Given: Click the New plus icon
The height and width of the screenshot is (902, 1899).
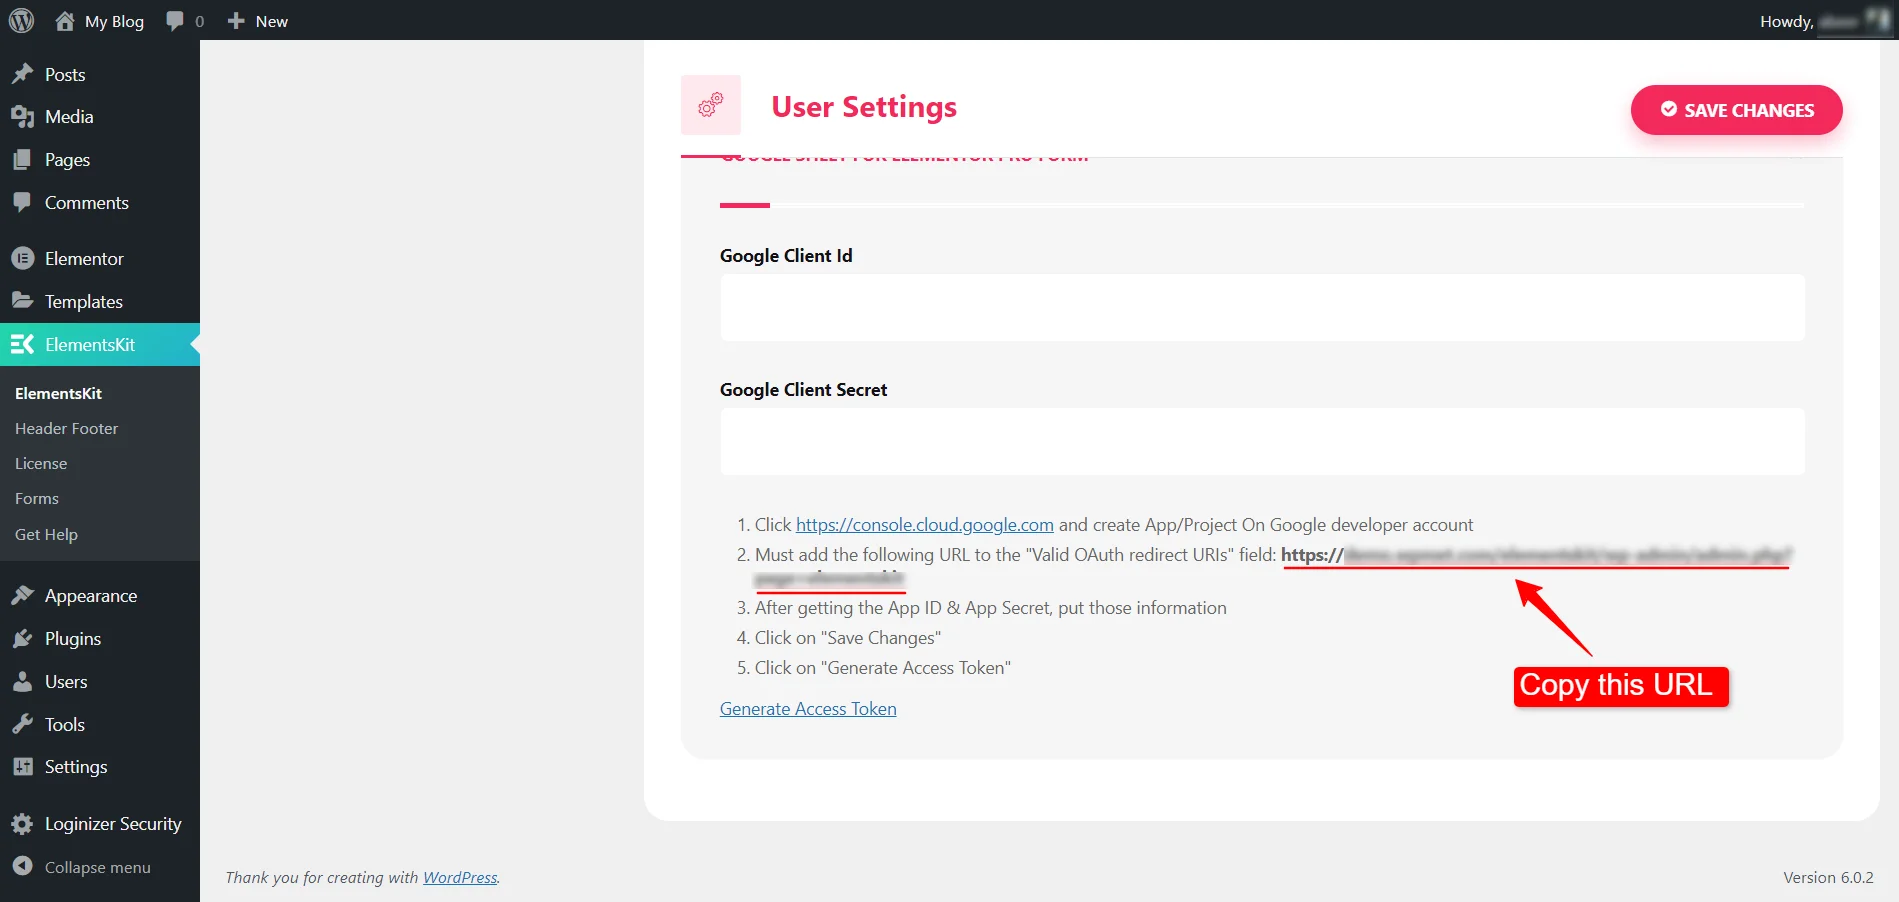Looking at the screenshot, I should coord(236,21).
